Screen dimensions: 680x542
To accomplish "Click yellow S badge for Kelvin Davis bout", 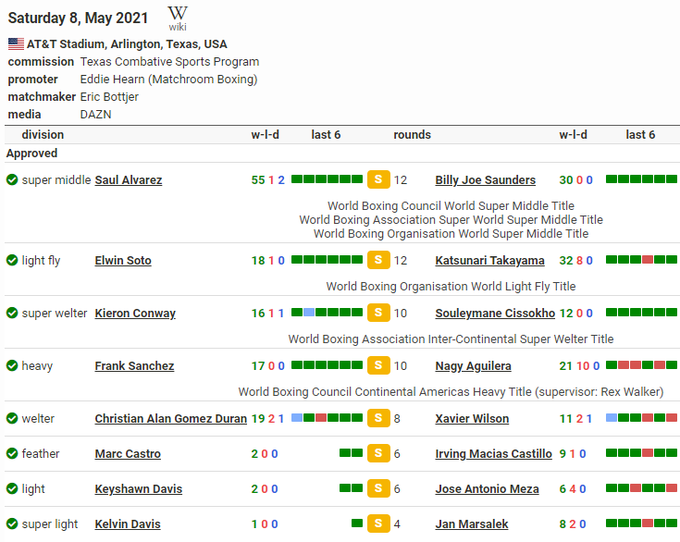I will (x=378, y=524).
